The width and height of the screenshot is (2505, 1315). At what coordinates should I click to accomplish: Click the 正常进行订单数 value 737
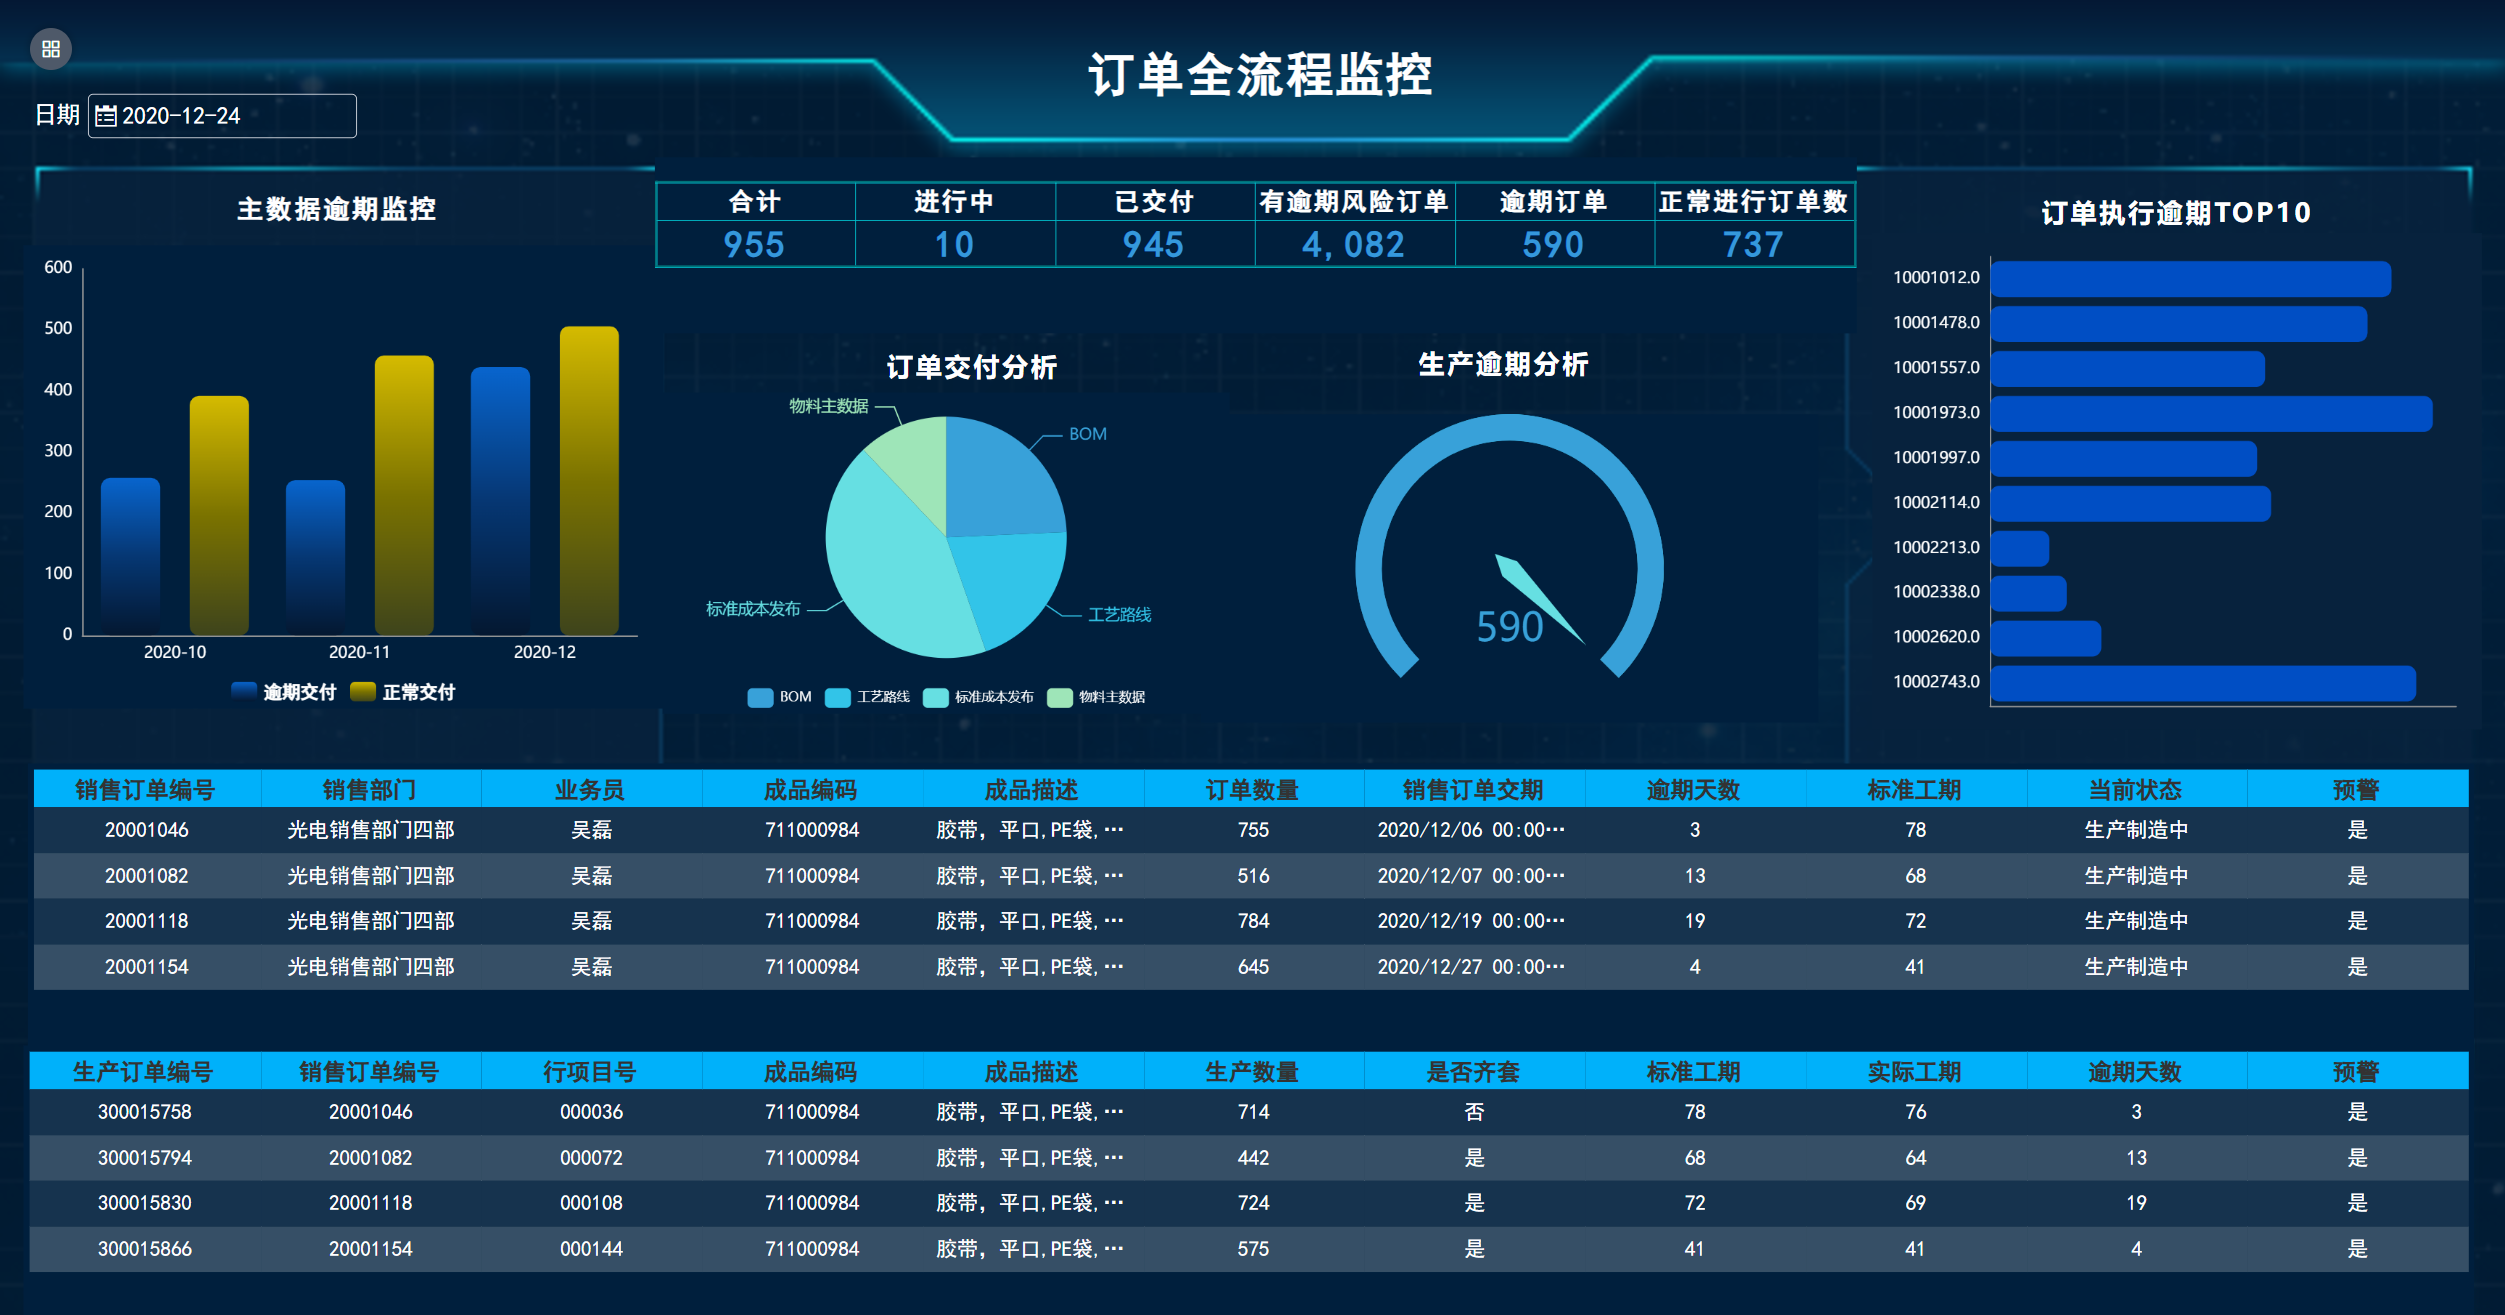(x=1753, y=245)
